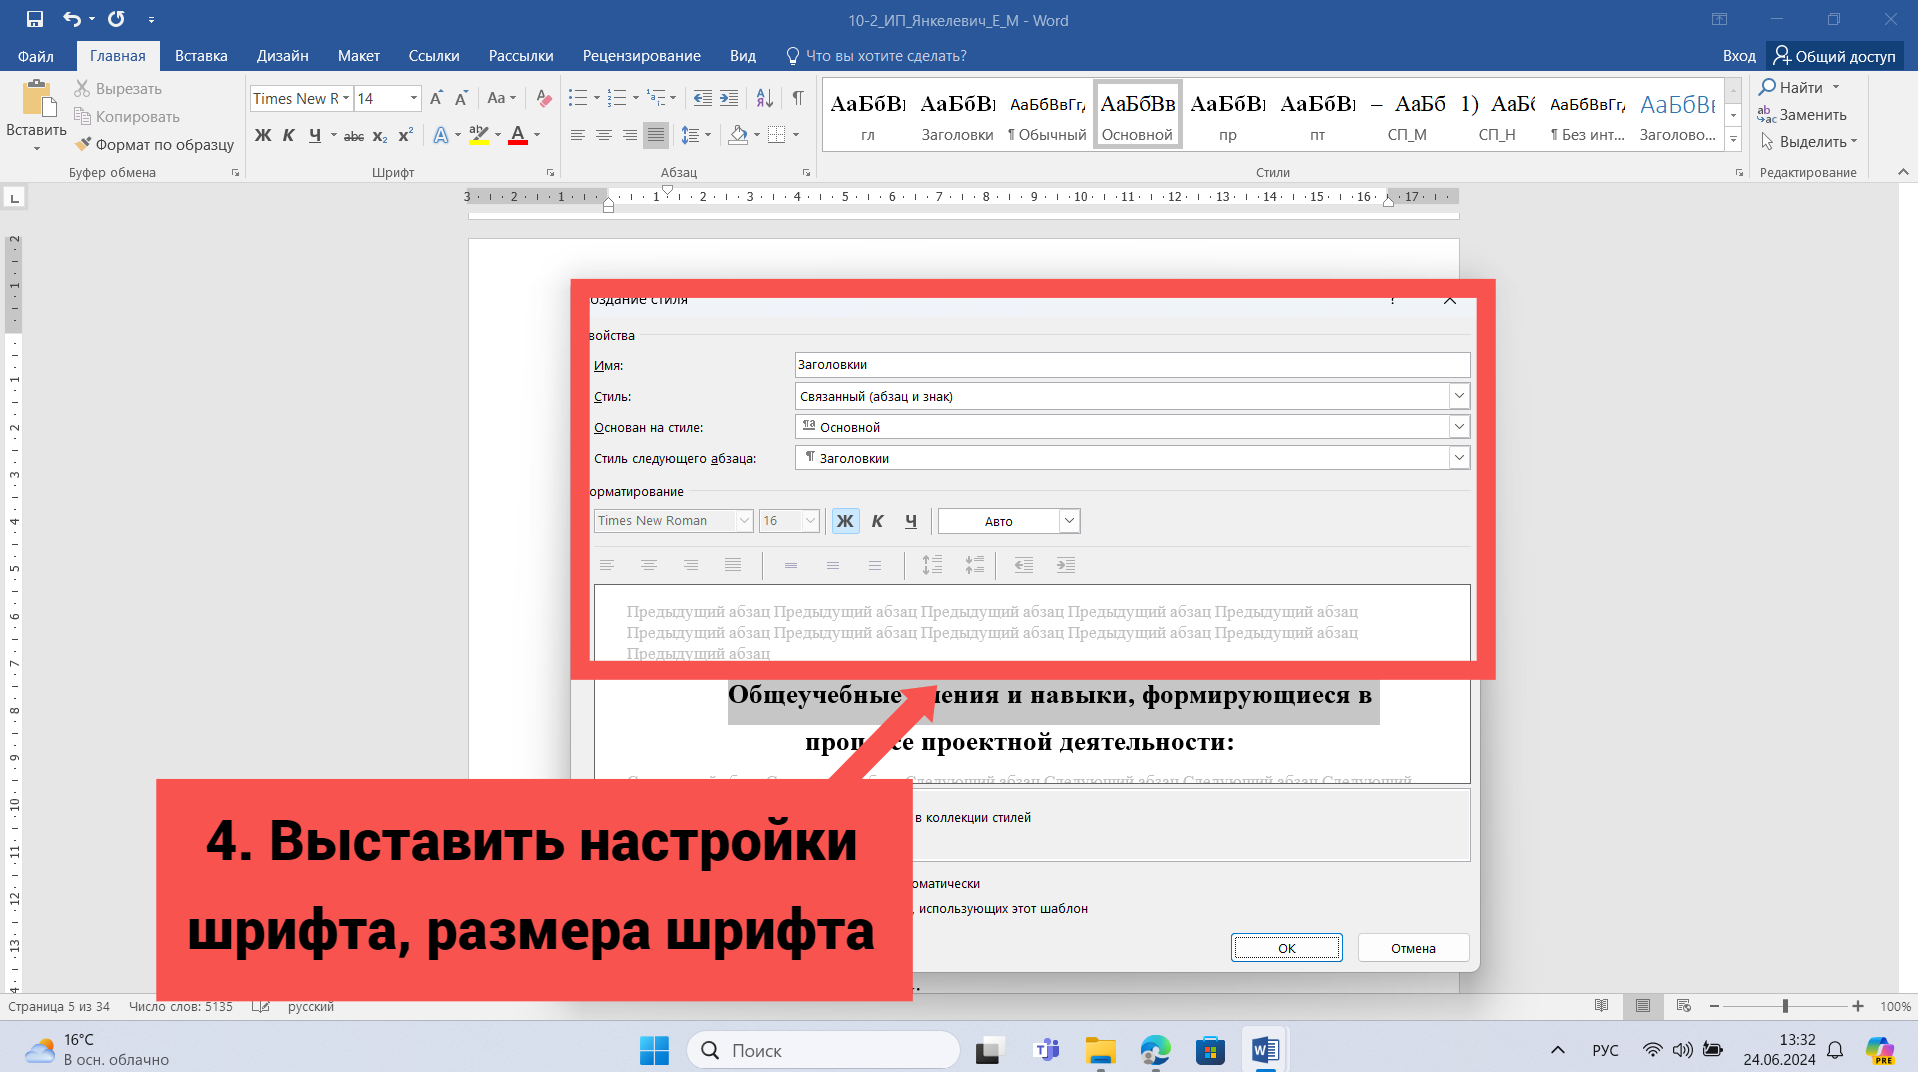Apply superscript formatting in ribbon
1918x1072 pixels.
click(405, 135)
